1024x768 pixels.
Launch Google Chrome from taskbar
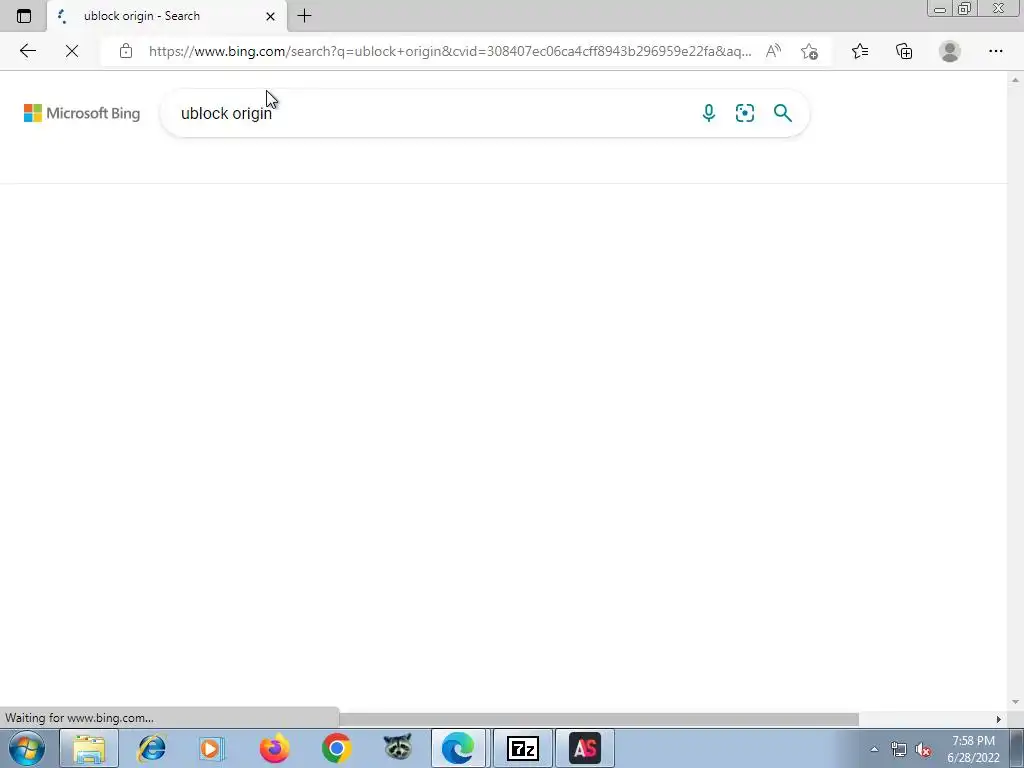pyautogui.click(x=336, y=748)
